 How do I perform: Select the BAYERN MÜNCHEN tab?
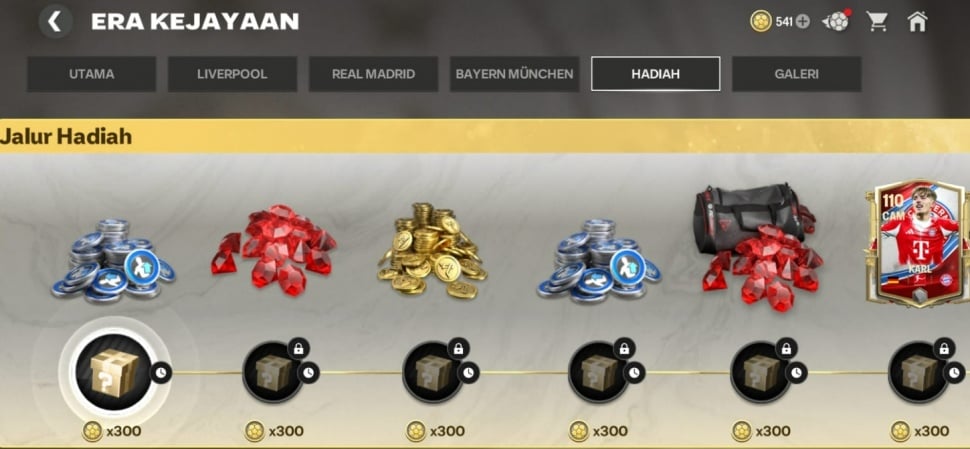tap(515, 74)
